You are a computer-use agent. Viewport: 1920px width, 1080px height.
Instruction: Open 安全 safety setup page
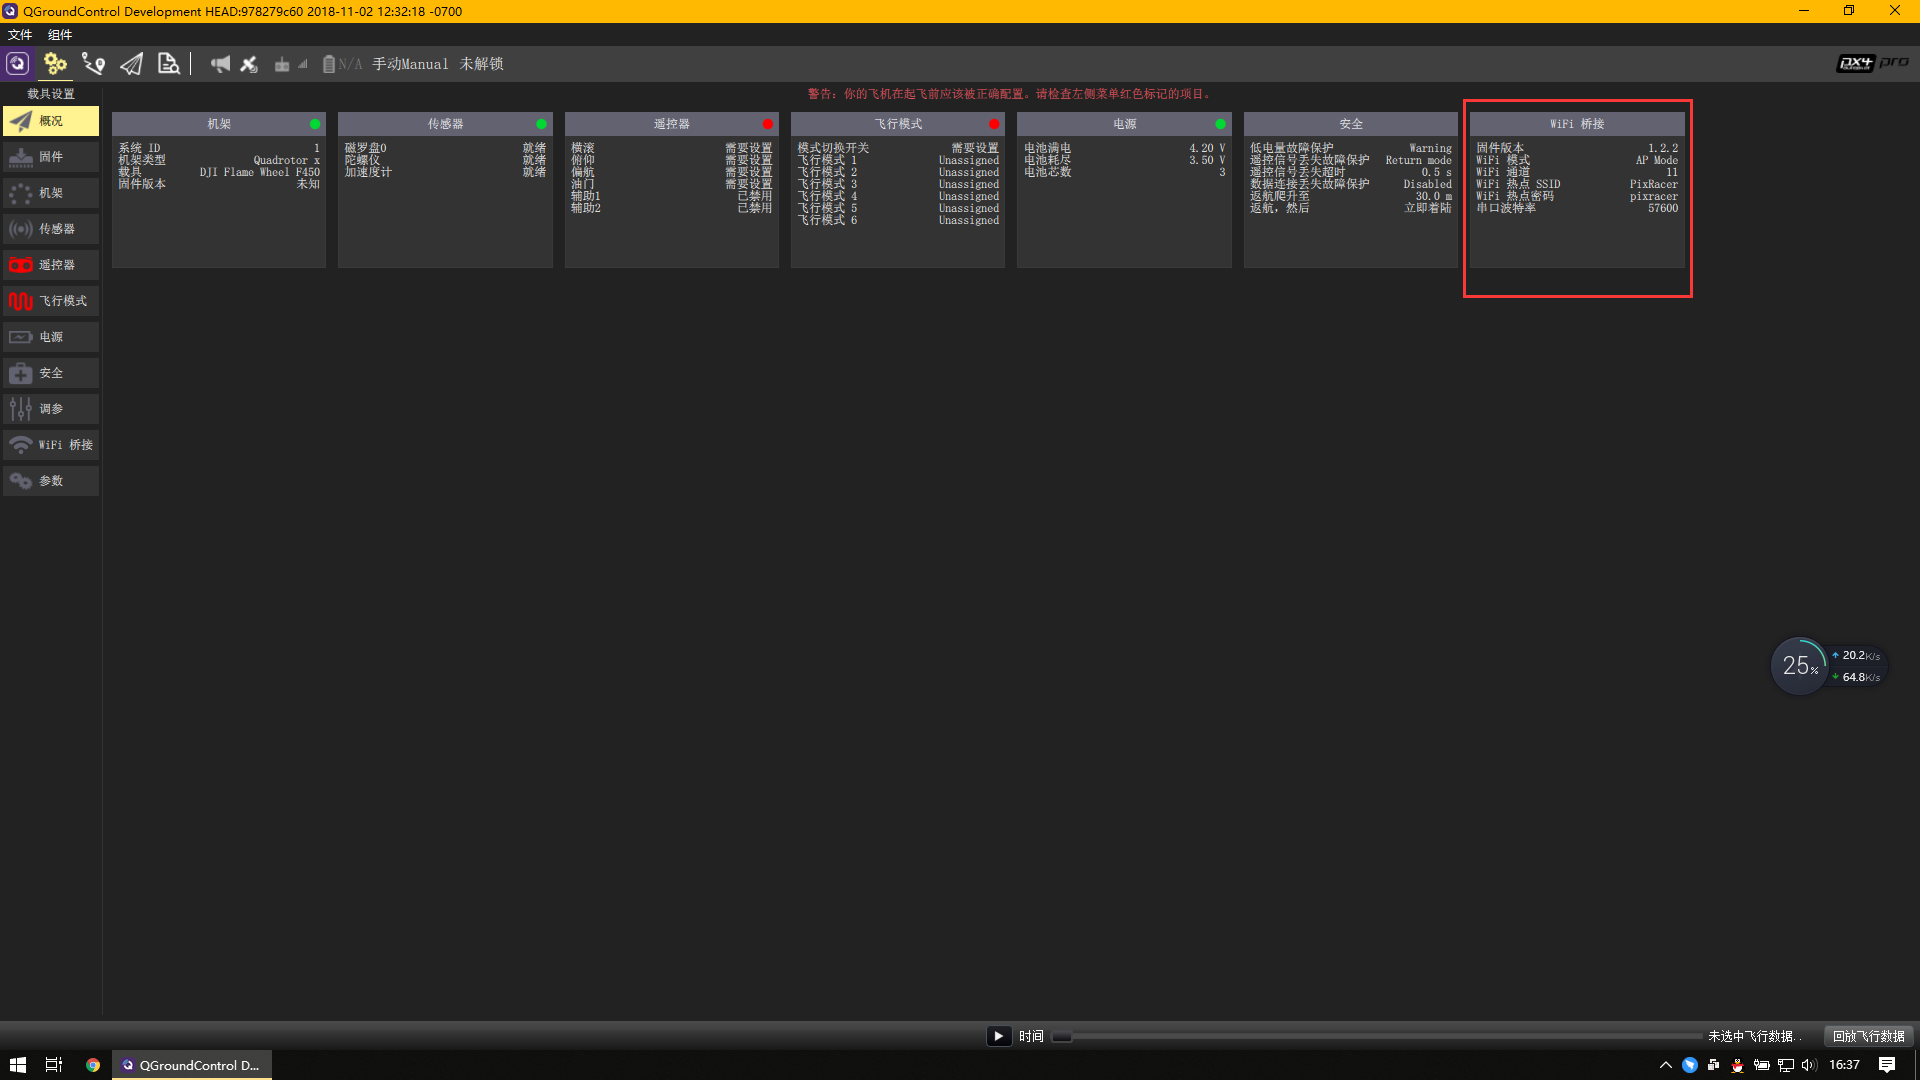[x=51, y=373]
